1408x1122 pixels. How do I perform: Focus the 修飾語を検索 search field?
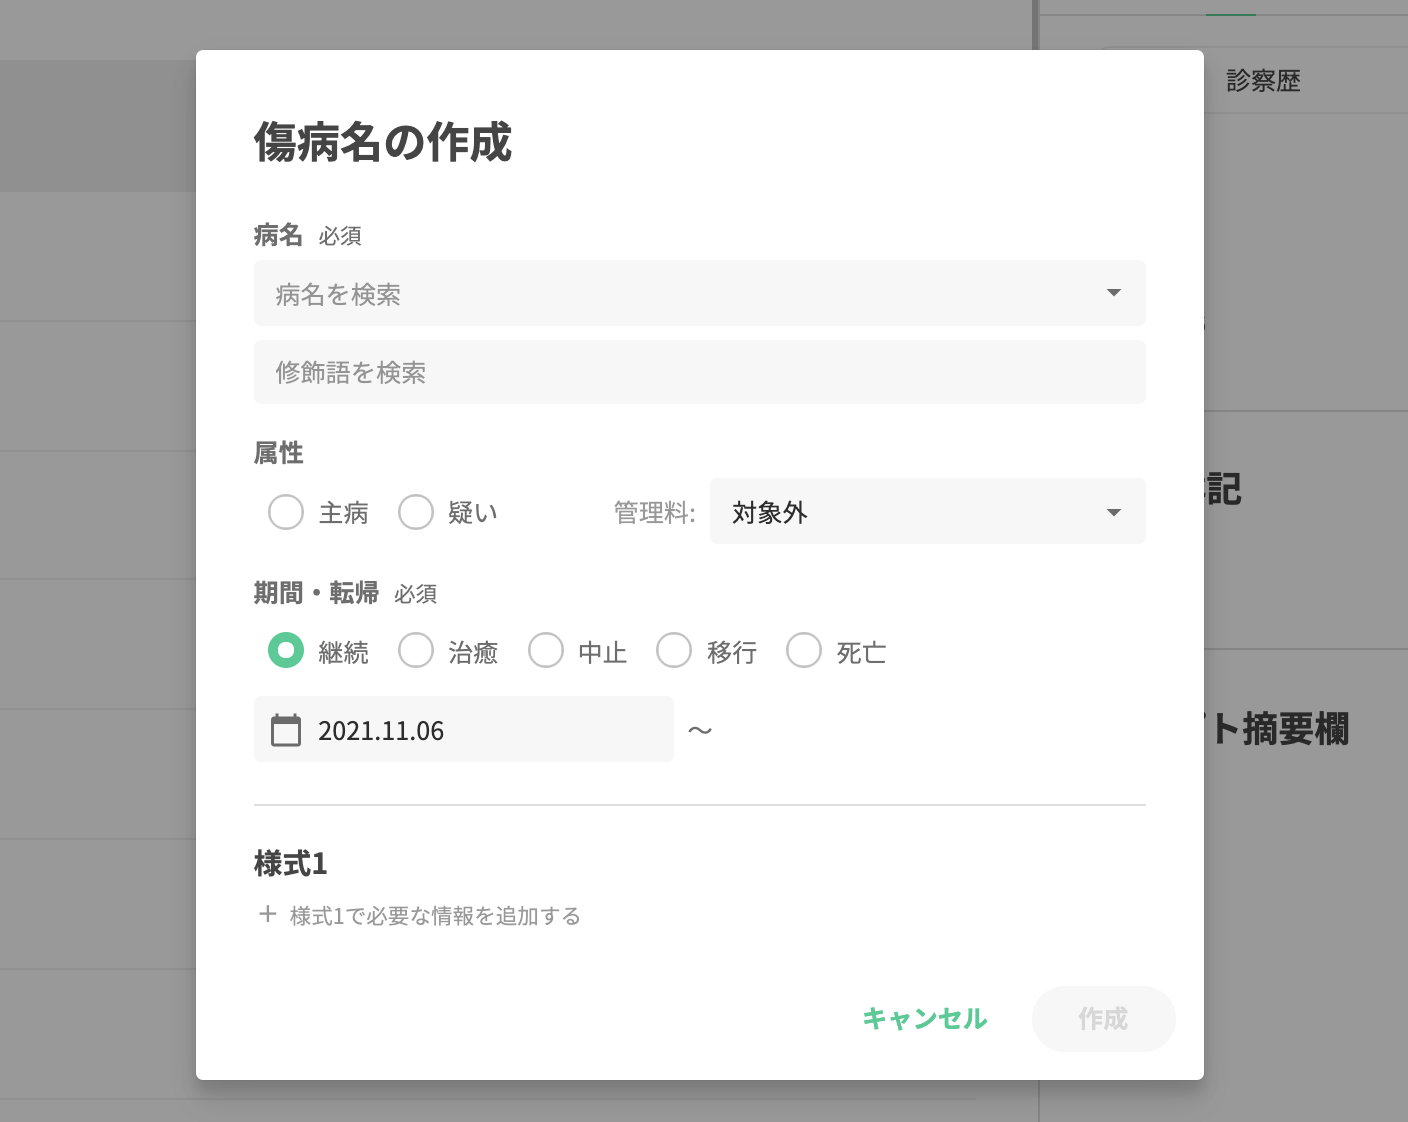coord(700,372)
